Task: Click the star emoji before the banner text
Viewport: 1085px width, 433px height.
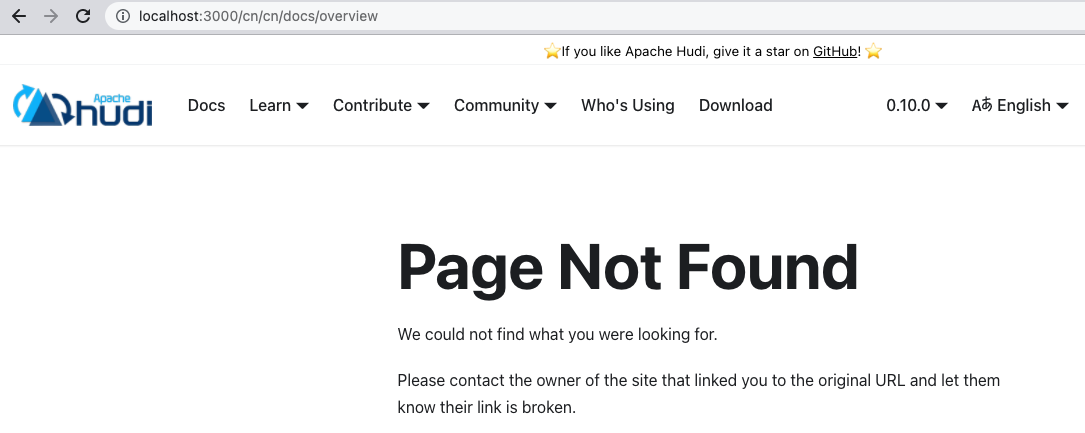Action: [551, 51]
